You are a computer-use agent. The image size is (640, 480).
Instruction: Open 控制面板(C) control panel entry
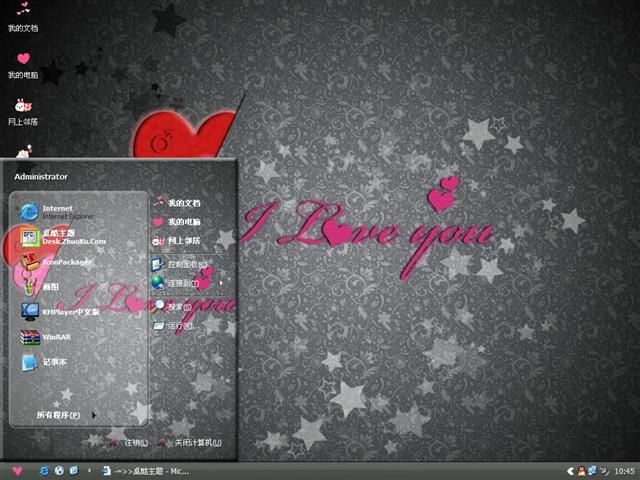coord(180,264)
